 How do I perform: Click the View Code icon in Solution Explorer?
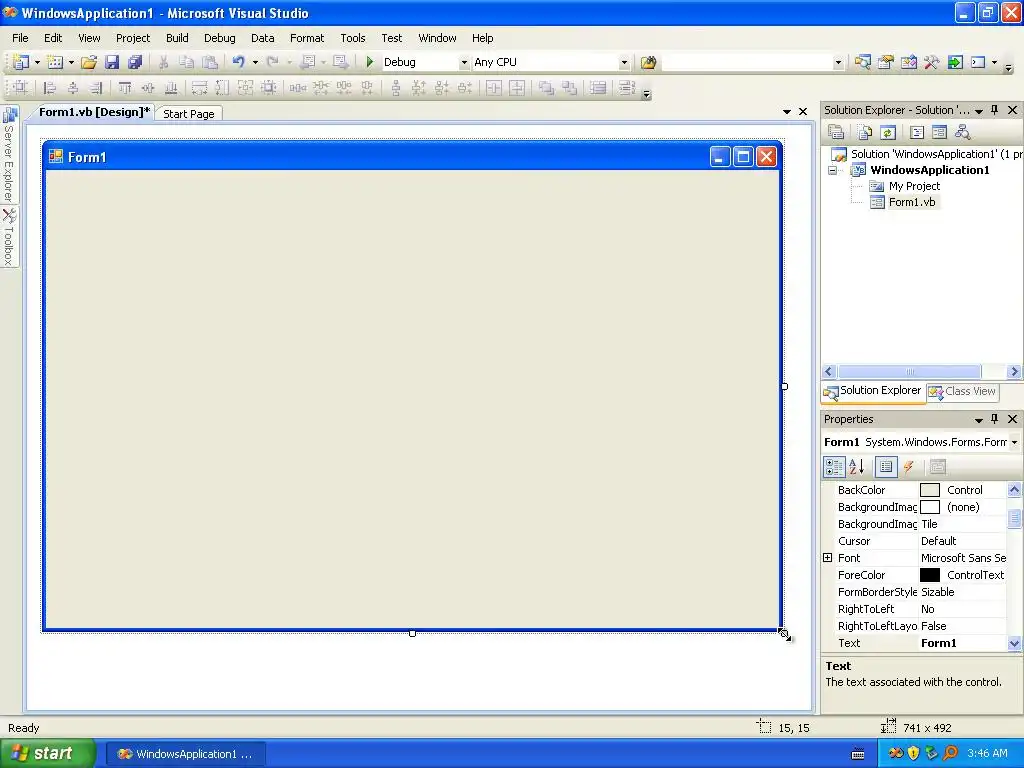tap(917, 133)
